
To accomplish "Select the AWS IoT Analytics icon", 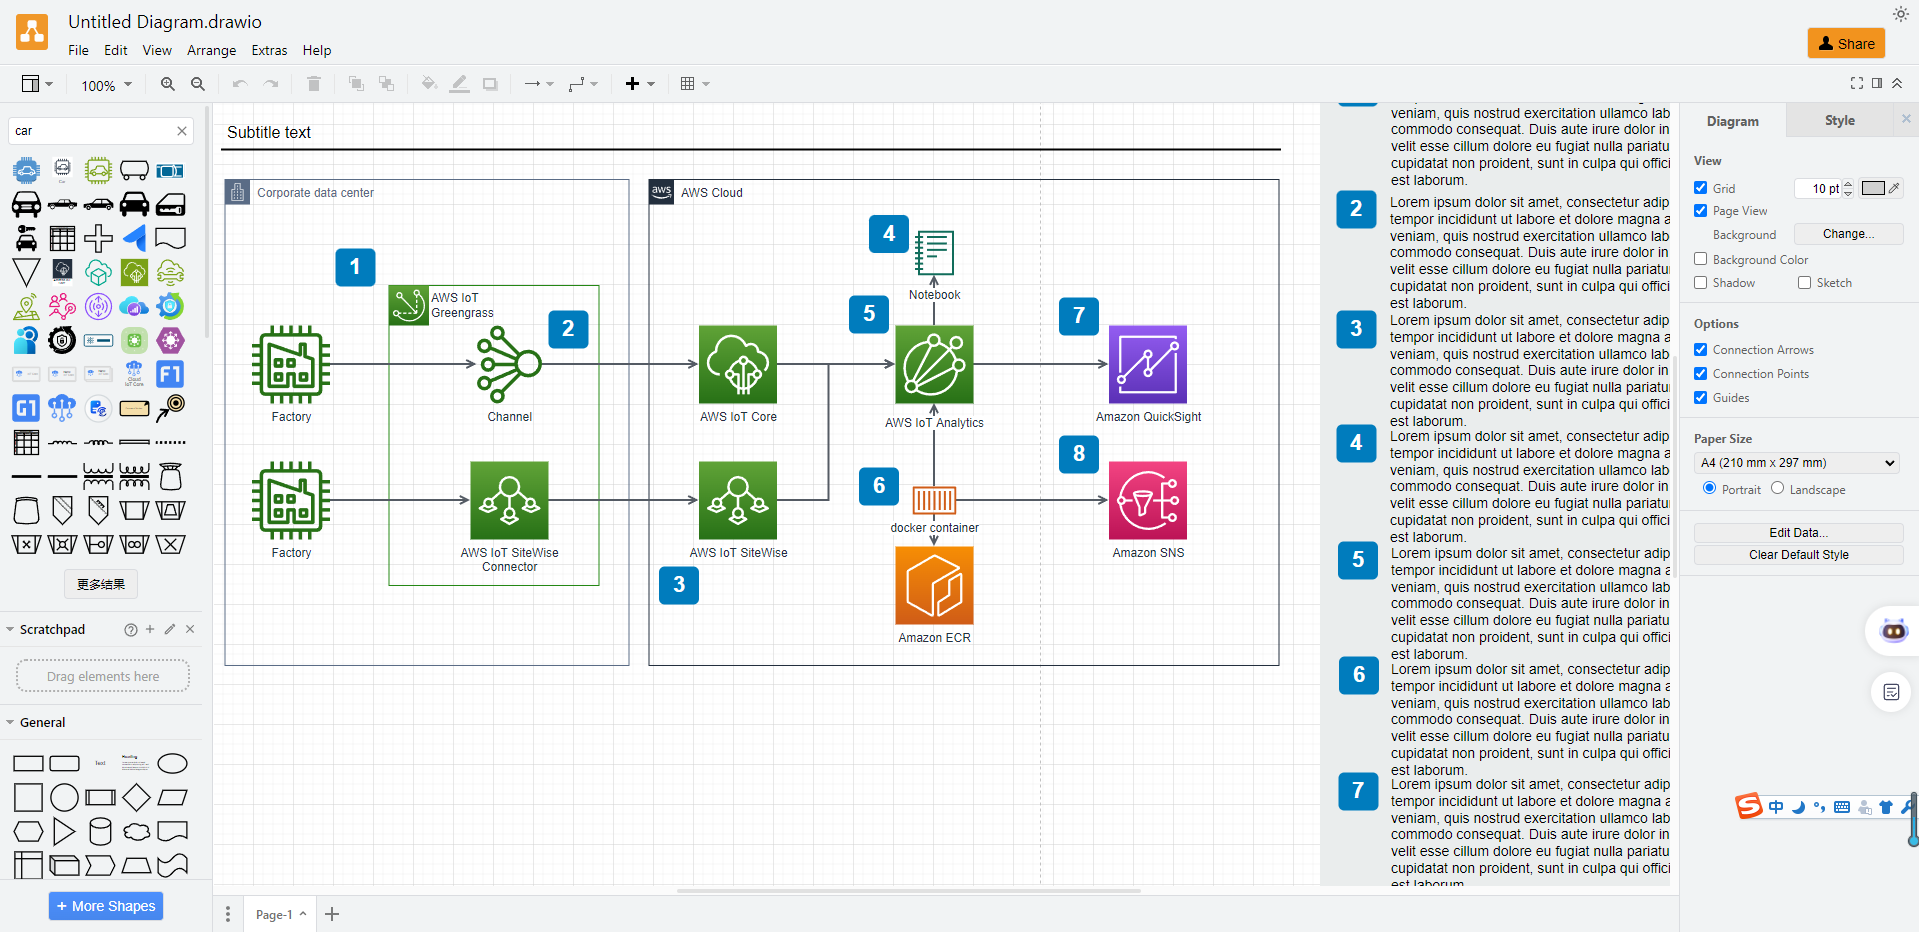I will coord(934,364).
